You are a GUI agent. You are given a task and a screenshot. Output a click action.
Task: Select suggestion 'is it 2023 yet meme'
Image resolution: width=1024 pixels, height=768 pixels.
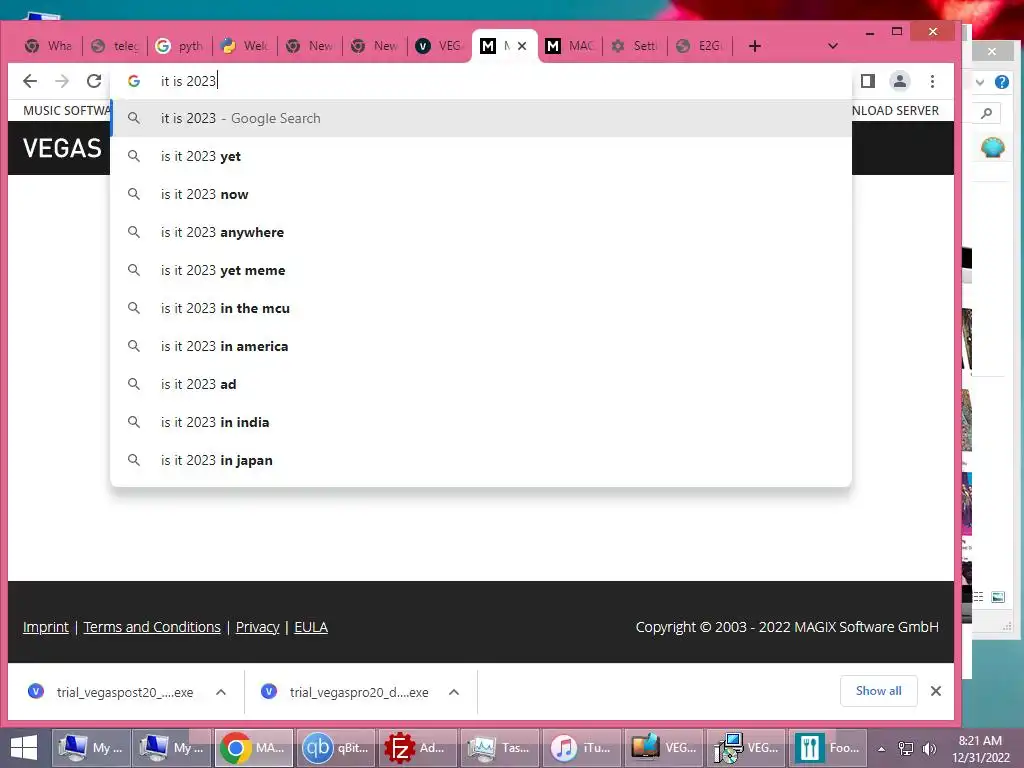(481, 270)
